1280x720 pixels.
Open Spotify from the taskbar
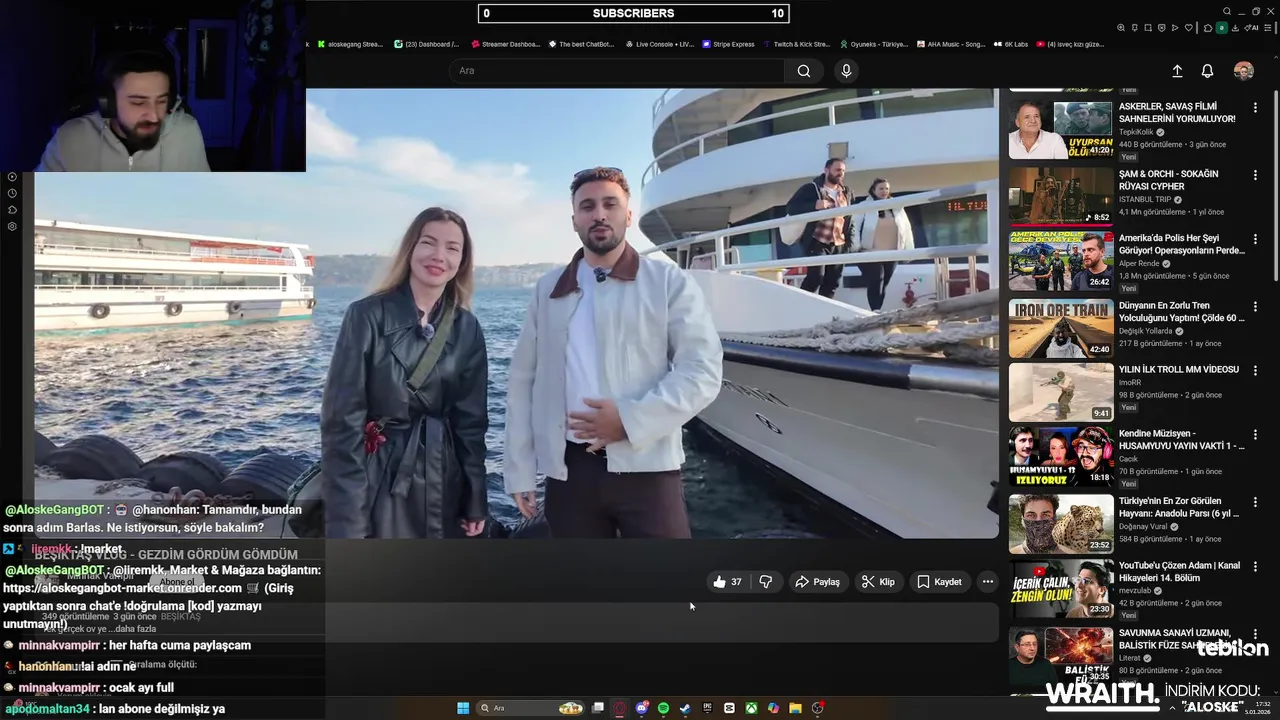pyautogui.click(x=663, y=708)
